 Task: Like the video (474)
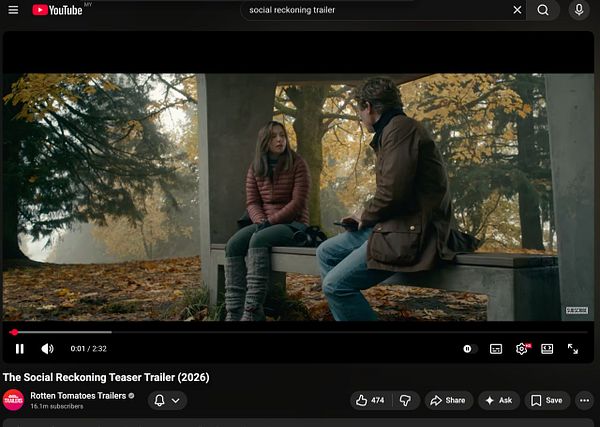tap(370, 400)
